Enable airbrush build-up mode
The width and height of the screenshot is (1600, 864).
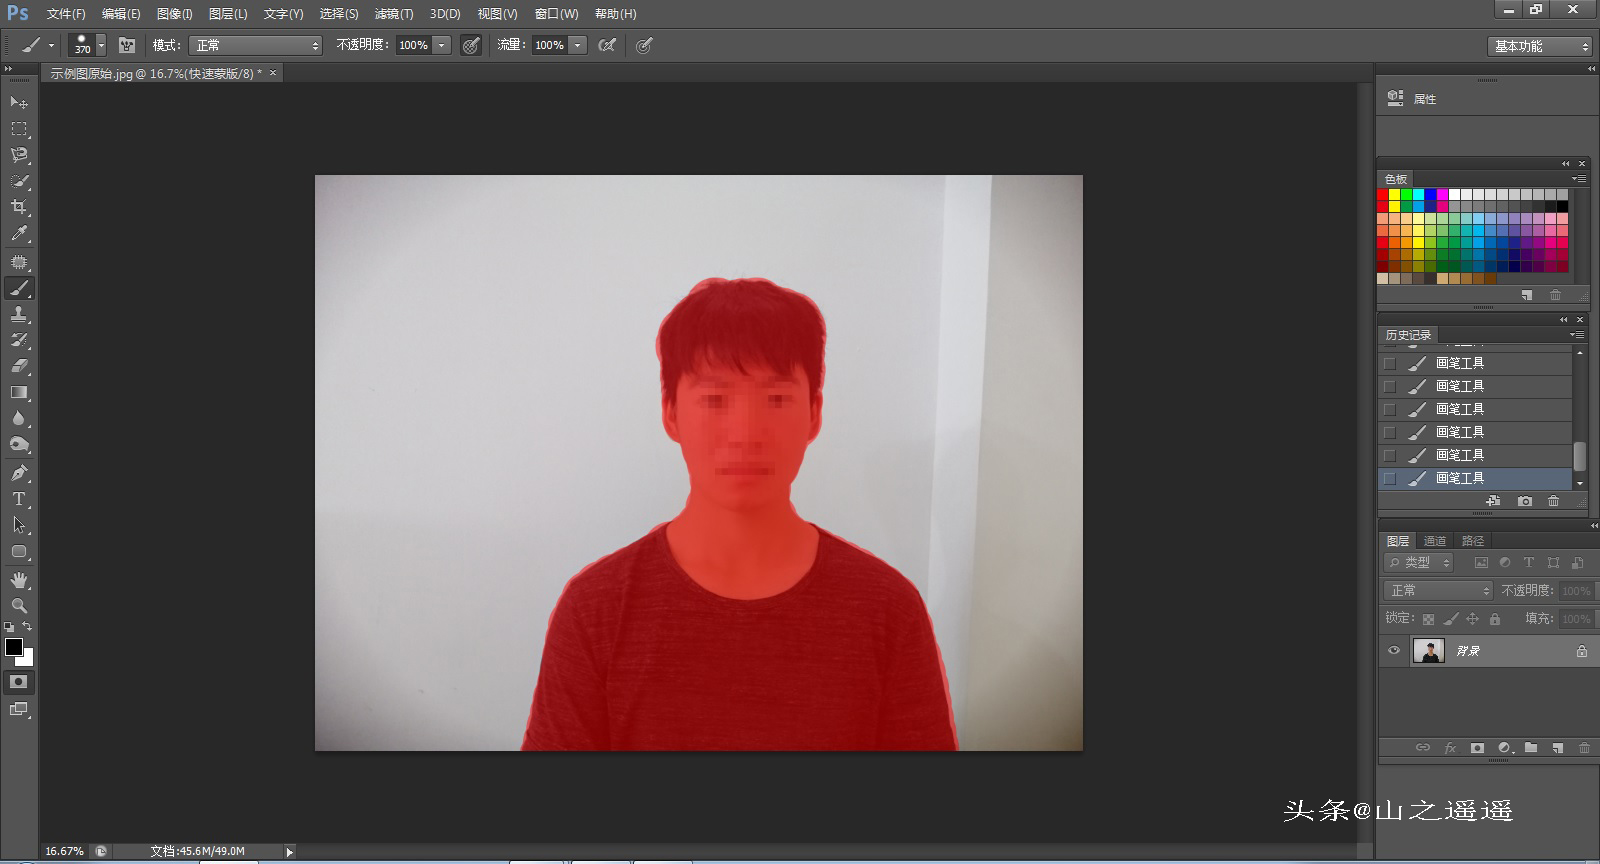tap(607, 45)
